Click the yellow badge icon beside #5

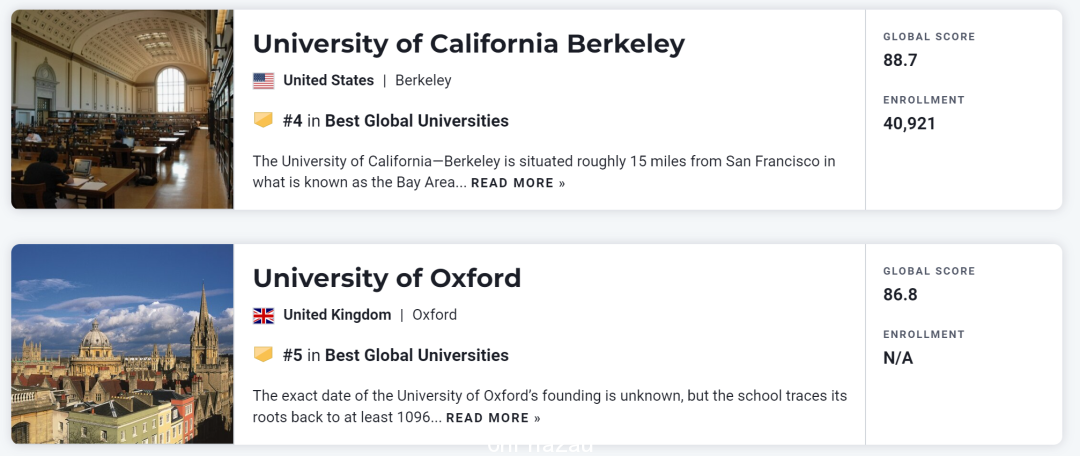(x=263, y=355)
